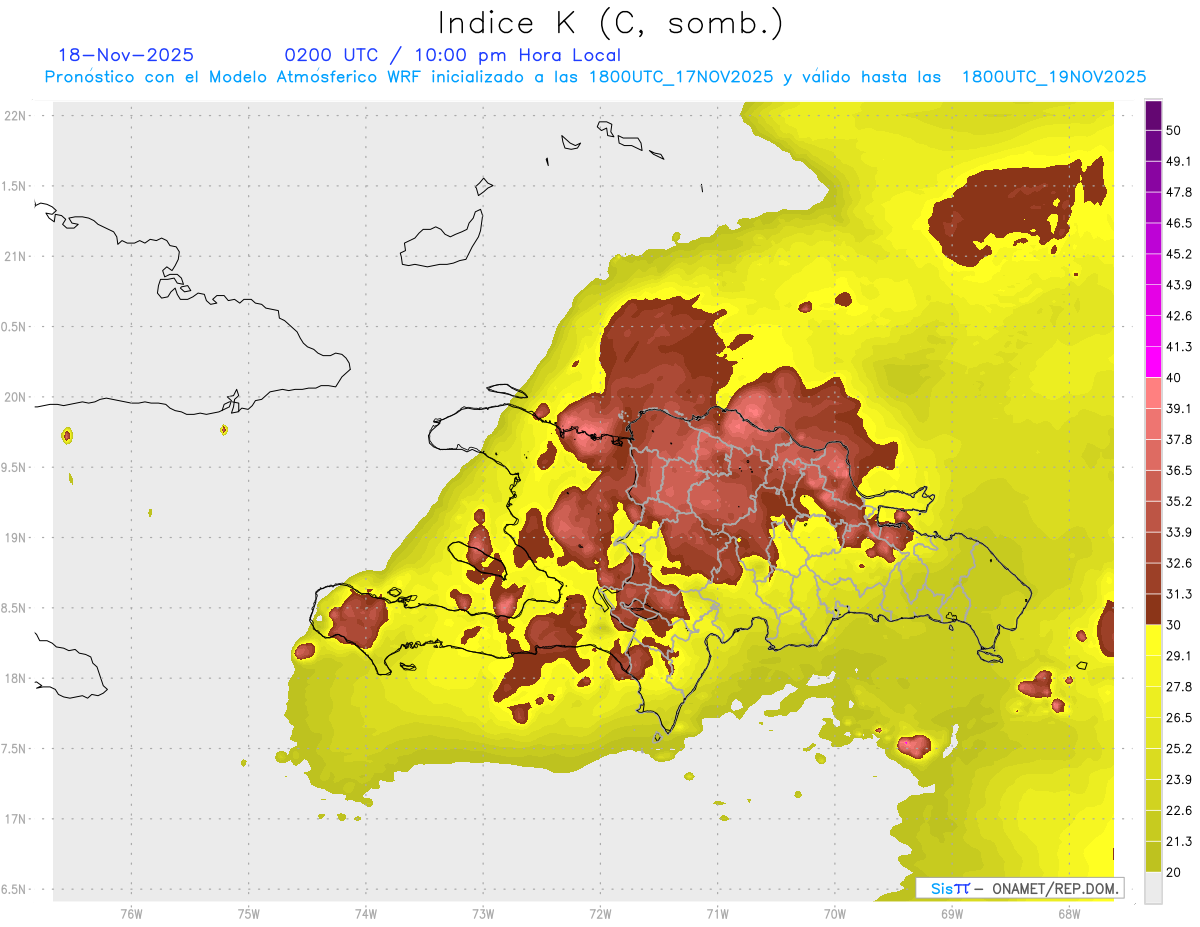1200x927 pixels.
Task: Pick the bright magenta swatch just above 40
Action: click(x=1153, y=362)
